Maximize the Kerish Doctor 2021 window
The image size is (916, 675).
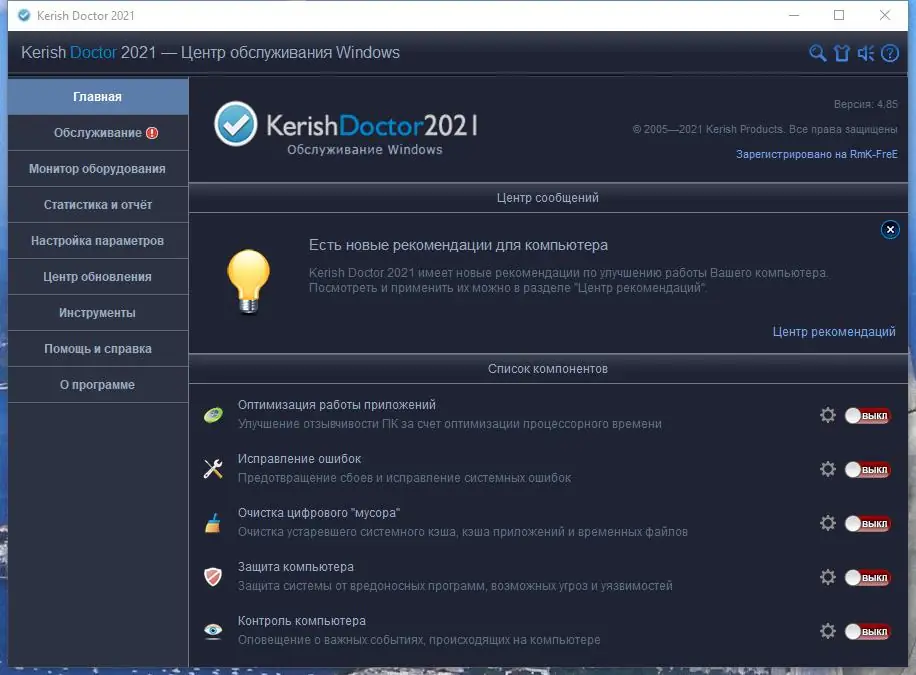click(839, 15)
